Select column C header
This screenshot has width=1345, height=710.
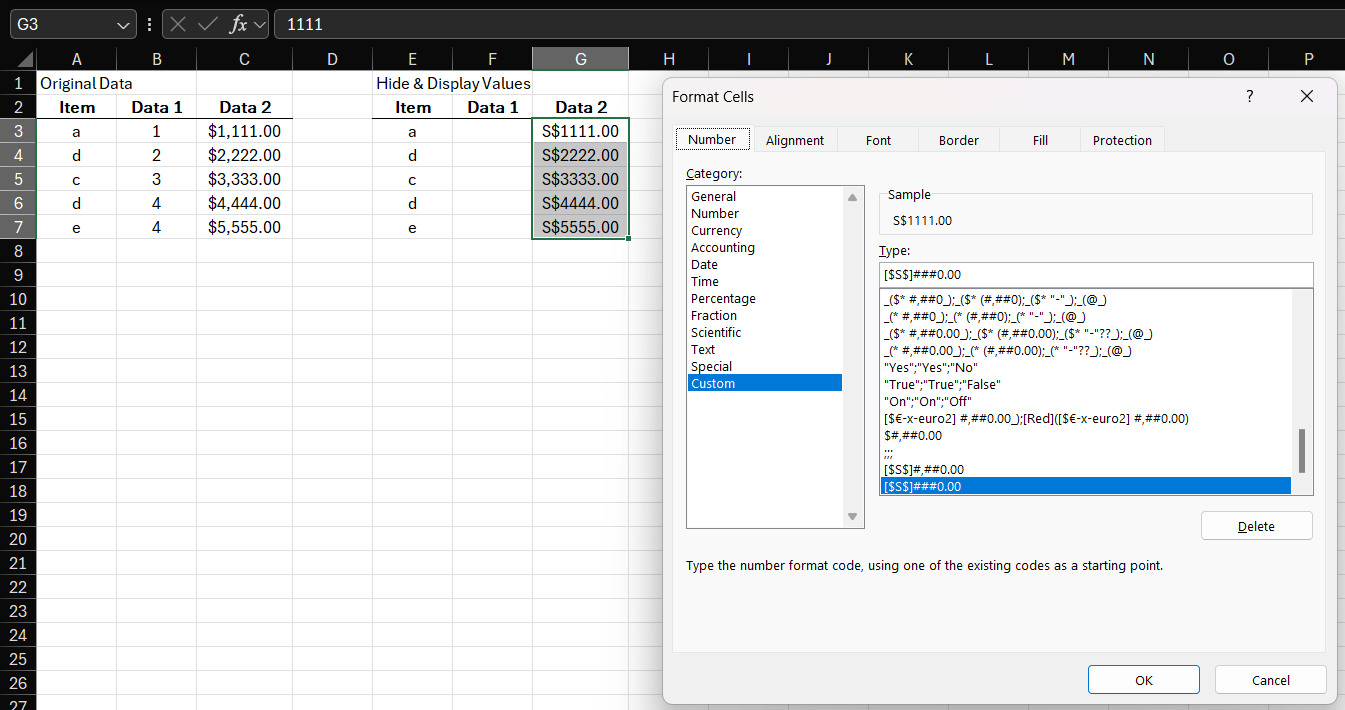(x=245, y=59)
